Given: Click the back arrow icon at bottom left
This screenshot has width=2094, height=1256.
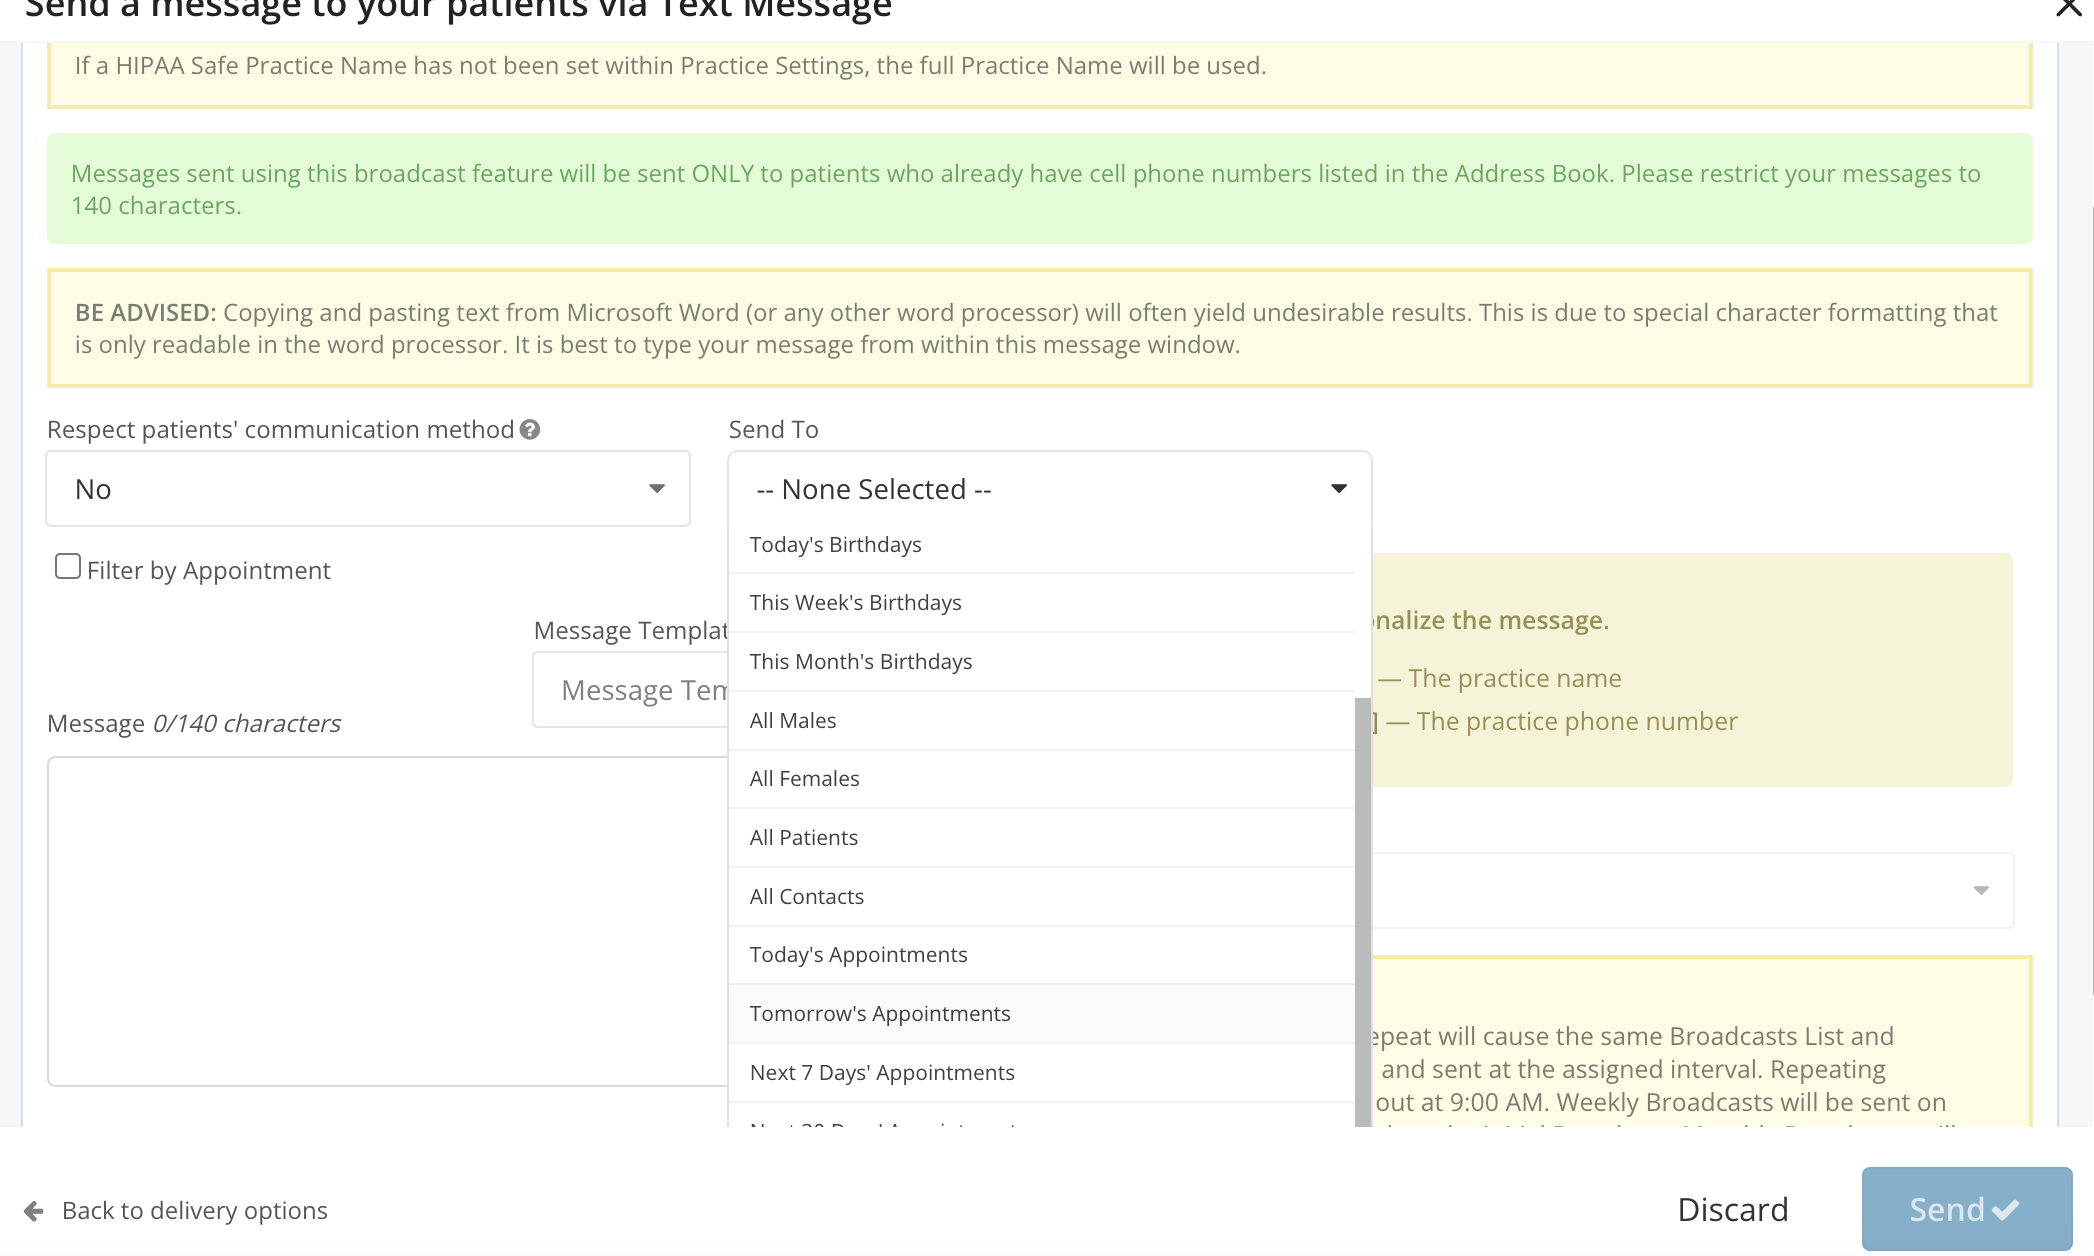Looking at the screenshot, I should [34, 1211].
